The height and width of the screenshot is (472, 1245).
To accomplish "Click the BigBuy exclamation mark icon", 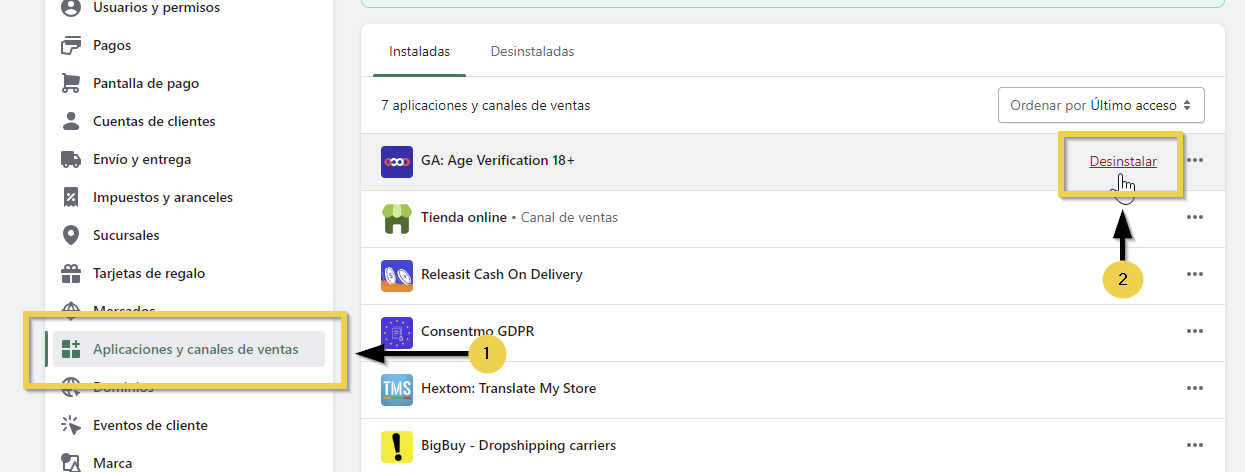I will point(397,445).
